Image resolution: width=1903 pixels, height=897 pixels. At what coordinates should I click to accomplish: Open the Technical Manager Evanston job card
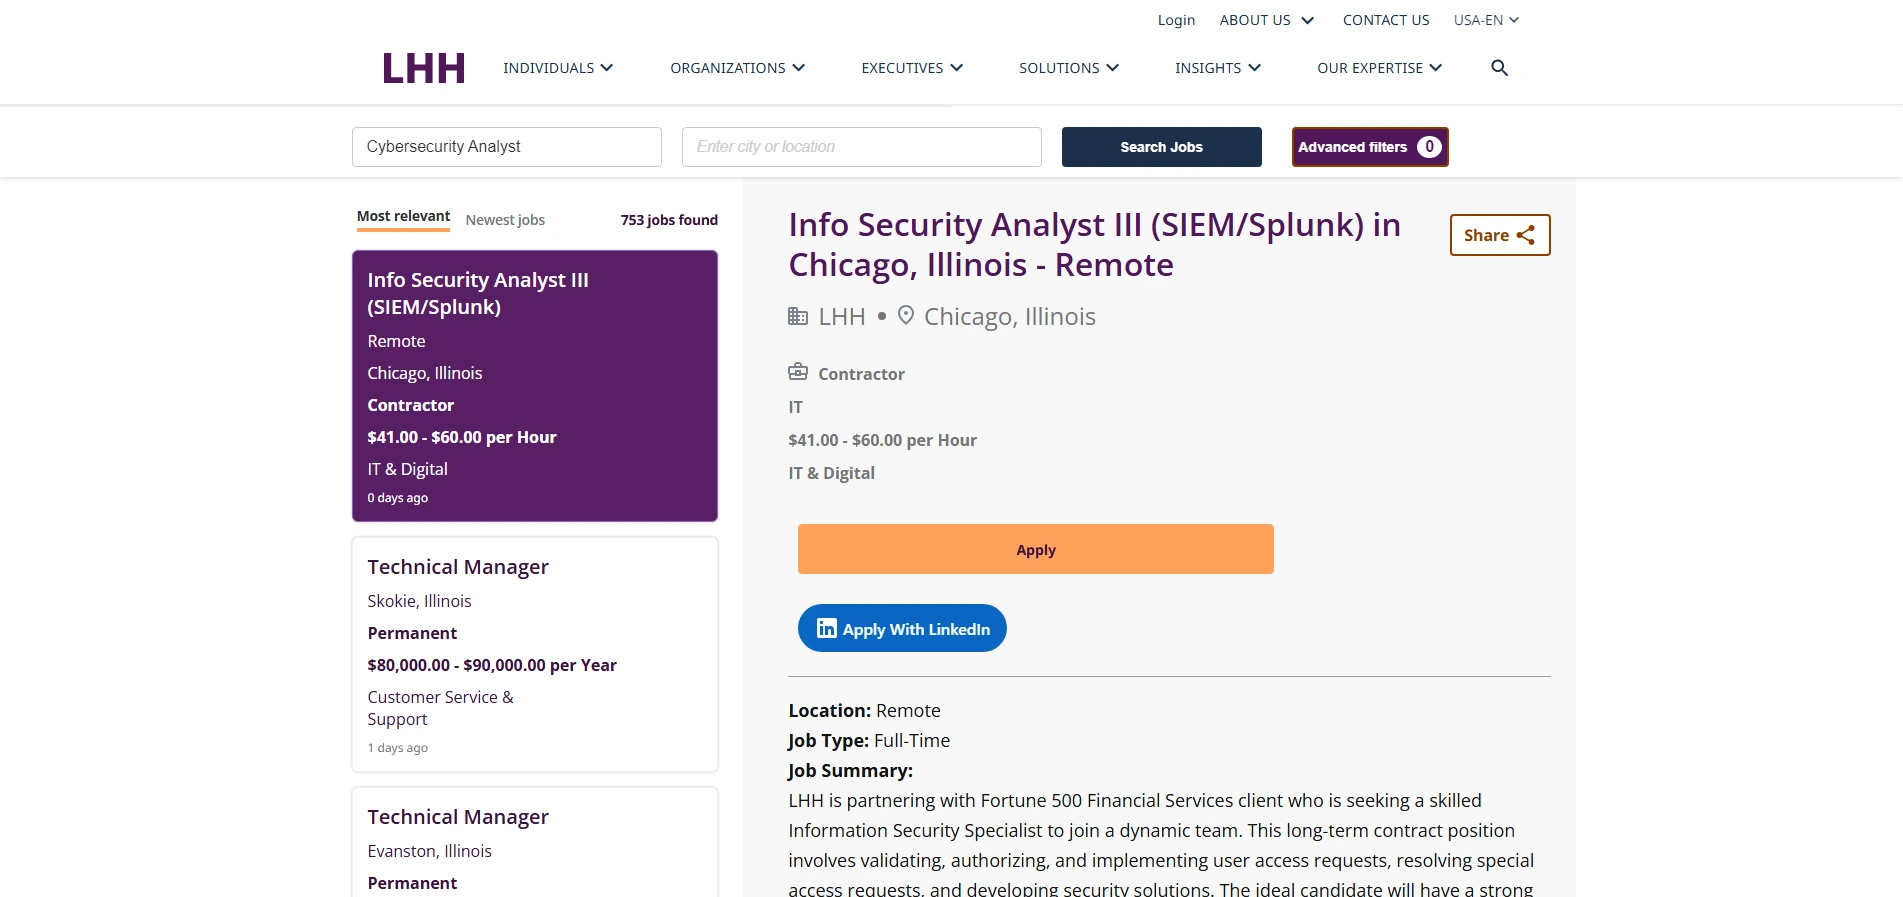535,842
